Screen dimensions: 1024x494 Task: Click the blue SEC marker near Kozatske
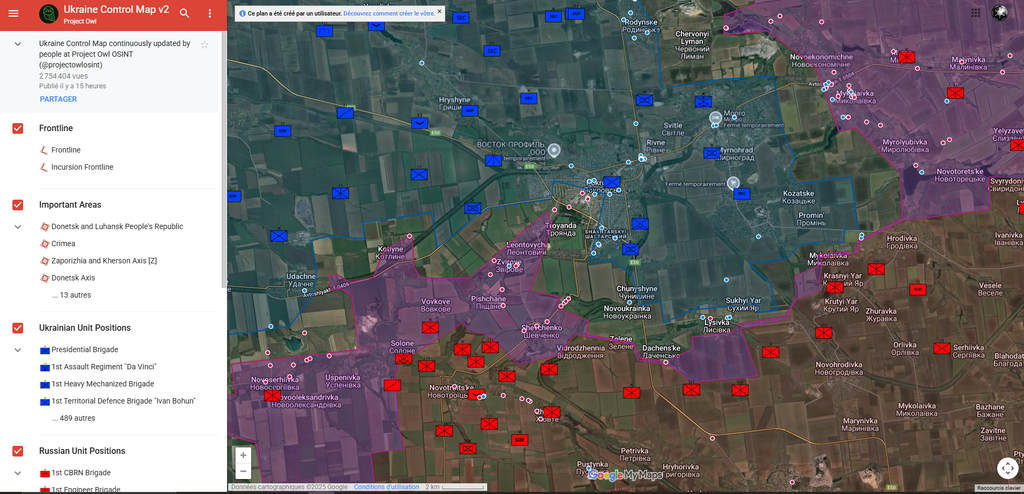(x=741, y=193)
